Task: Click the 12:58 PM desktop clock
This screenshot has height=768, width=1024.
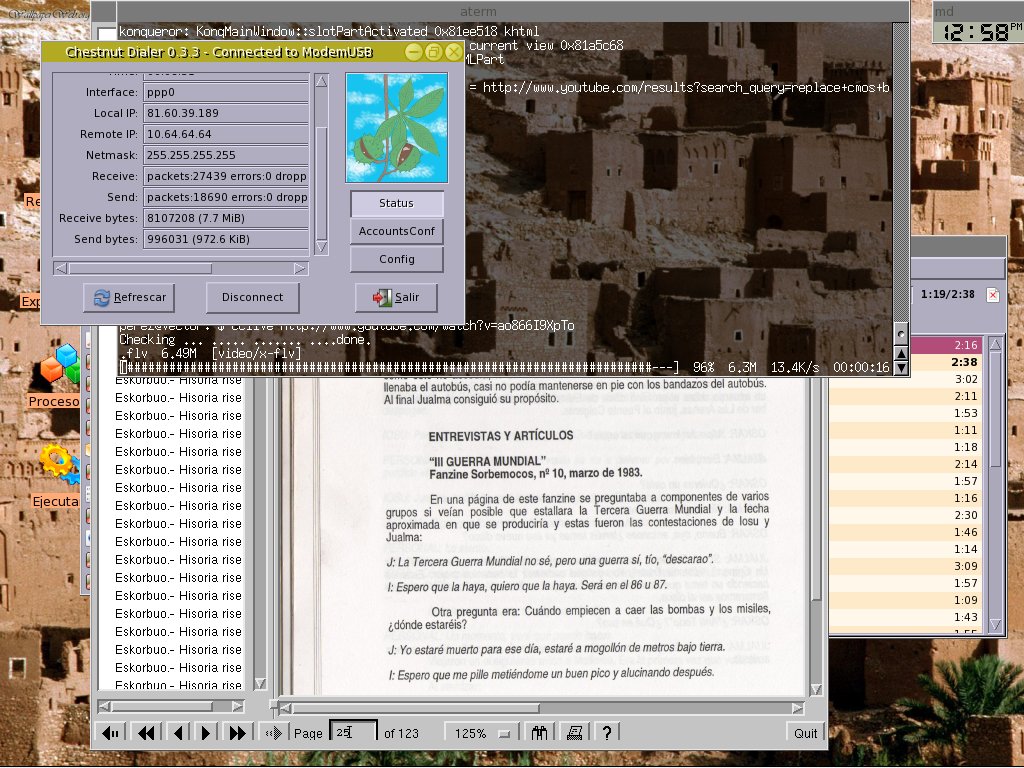Action: click(977, 31)
